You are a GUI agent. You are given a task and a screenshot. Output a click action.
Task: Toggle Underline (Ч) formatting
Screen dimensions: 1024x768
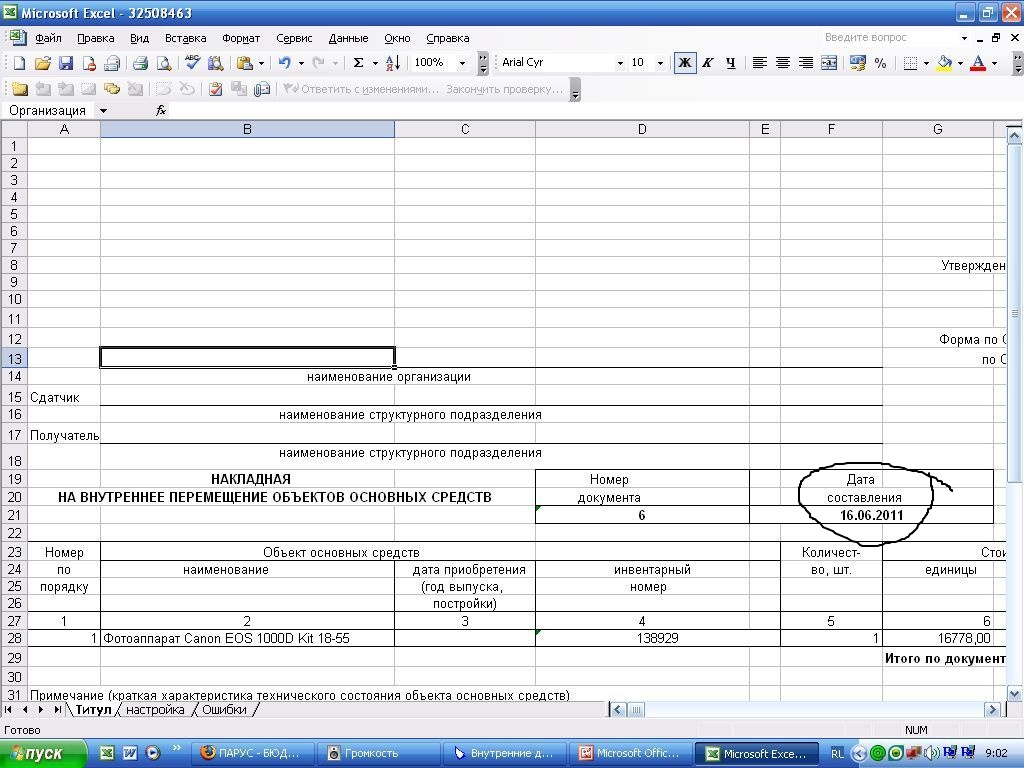pos(730,63)
